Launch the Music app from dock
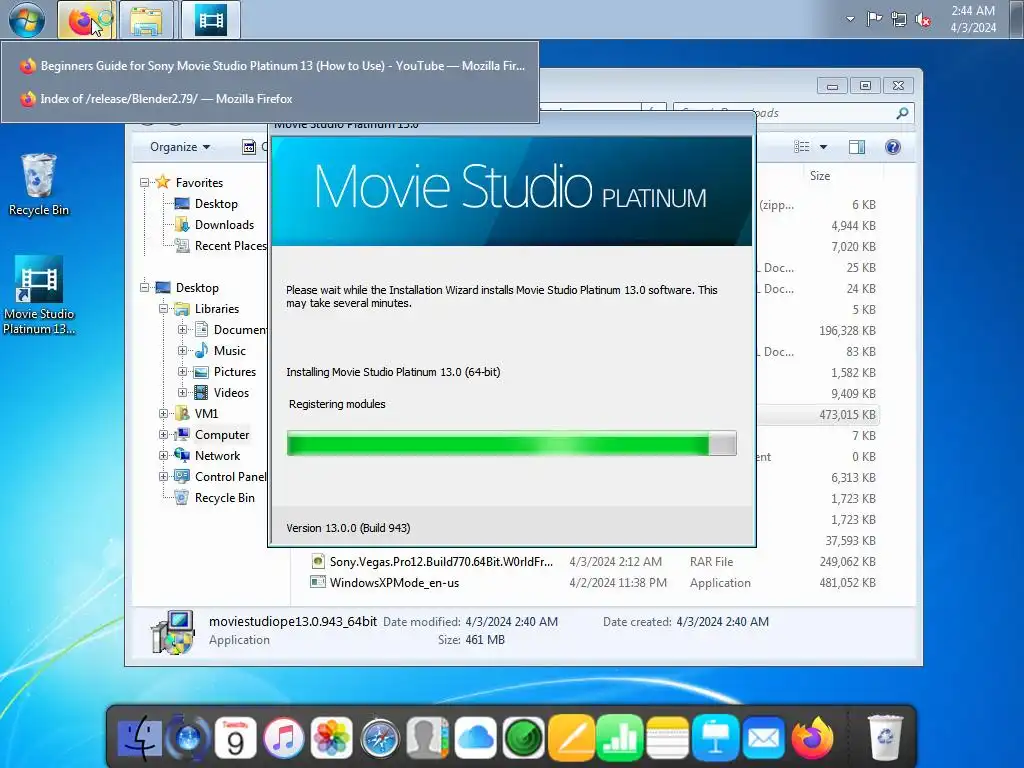1024x768 pixels. [283, 739]
